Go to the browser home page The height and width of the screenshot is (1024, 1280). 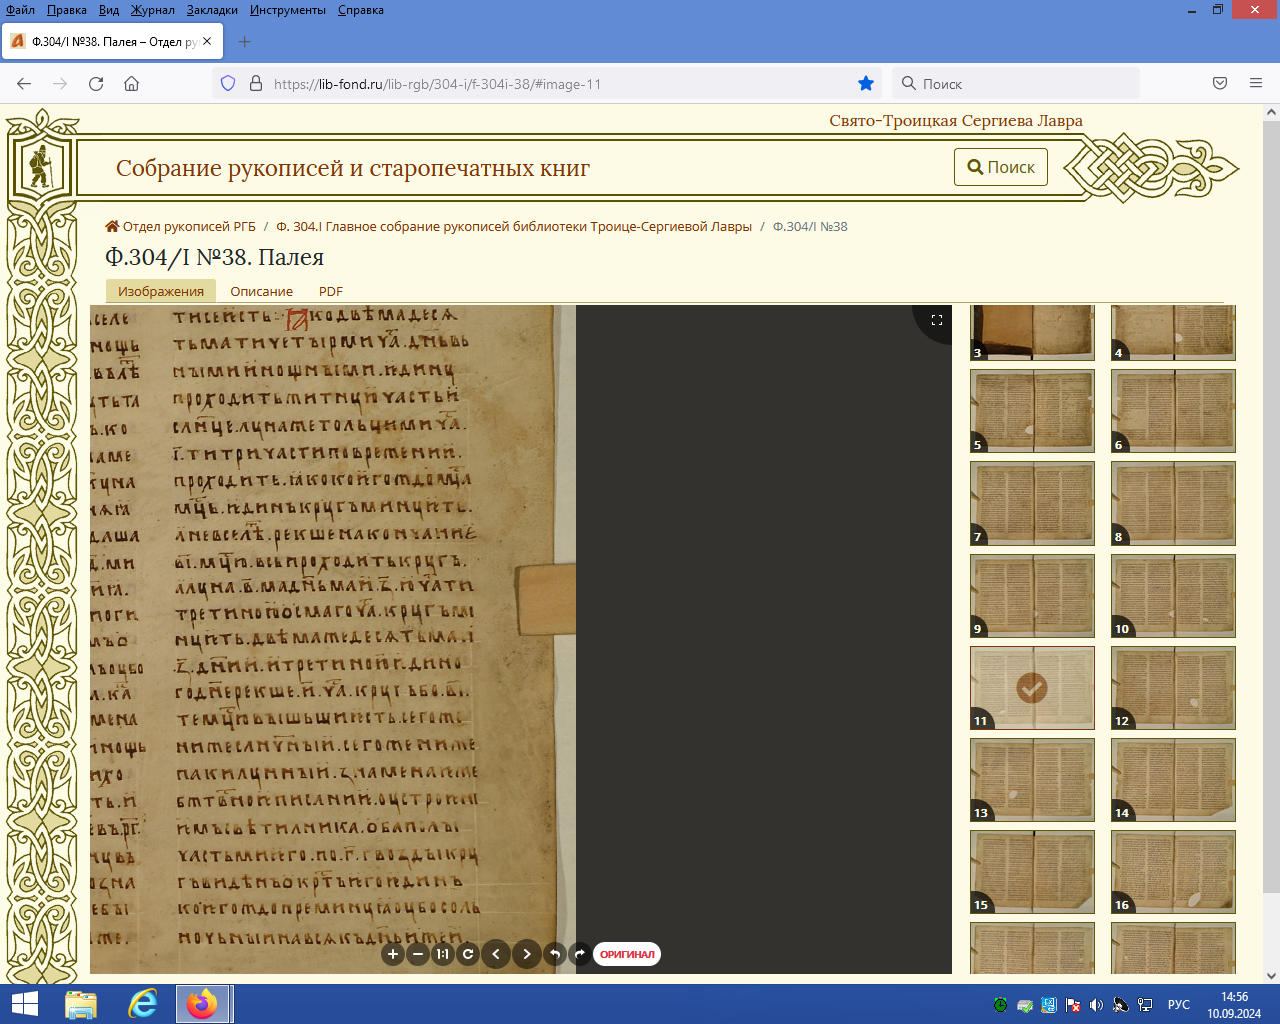131,84
